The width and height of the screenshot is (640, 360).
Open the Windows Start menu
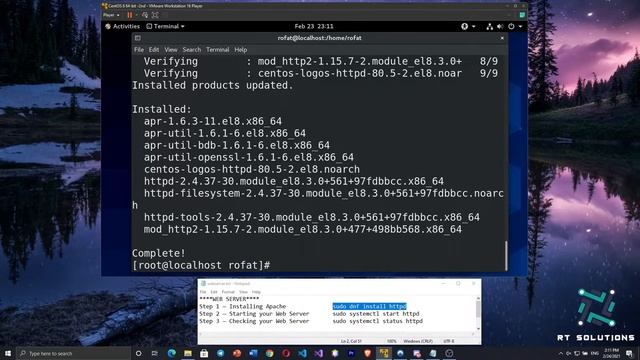8,353
